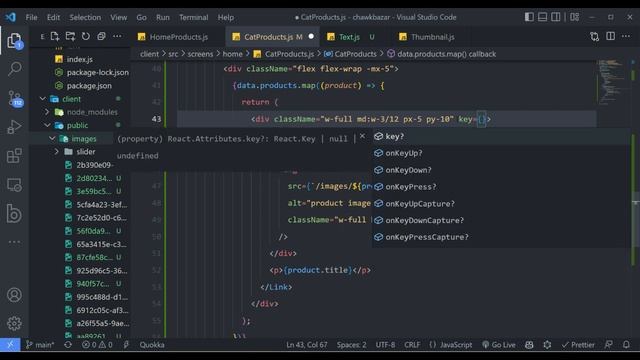
Task: Close the unsaved CatProducts.js tab dot
Action: [311, 36]
